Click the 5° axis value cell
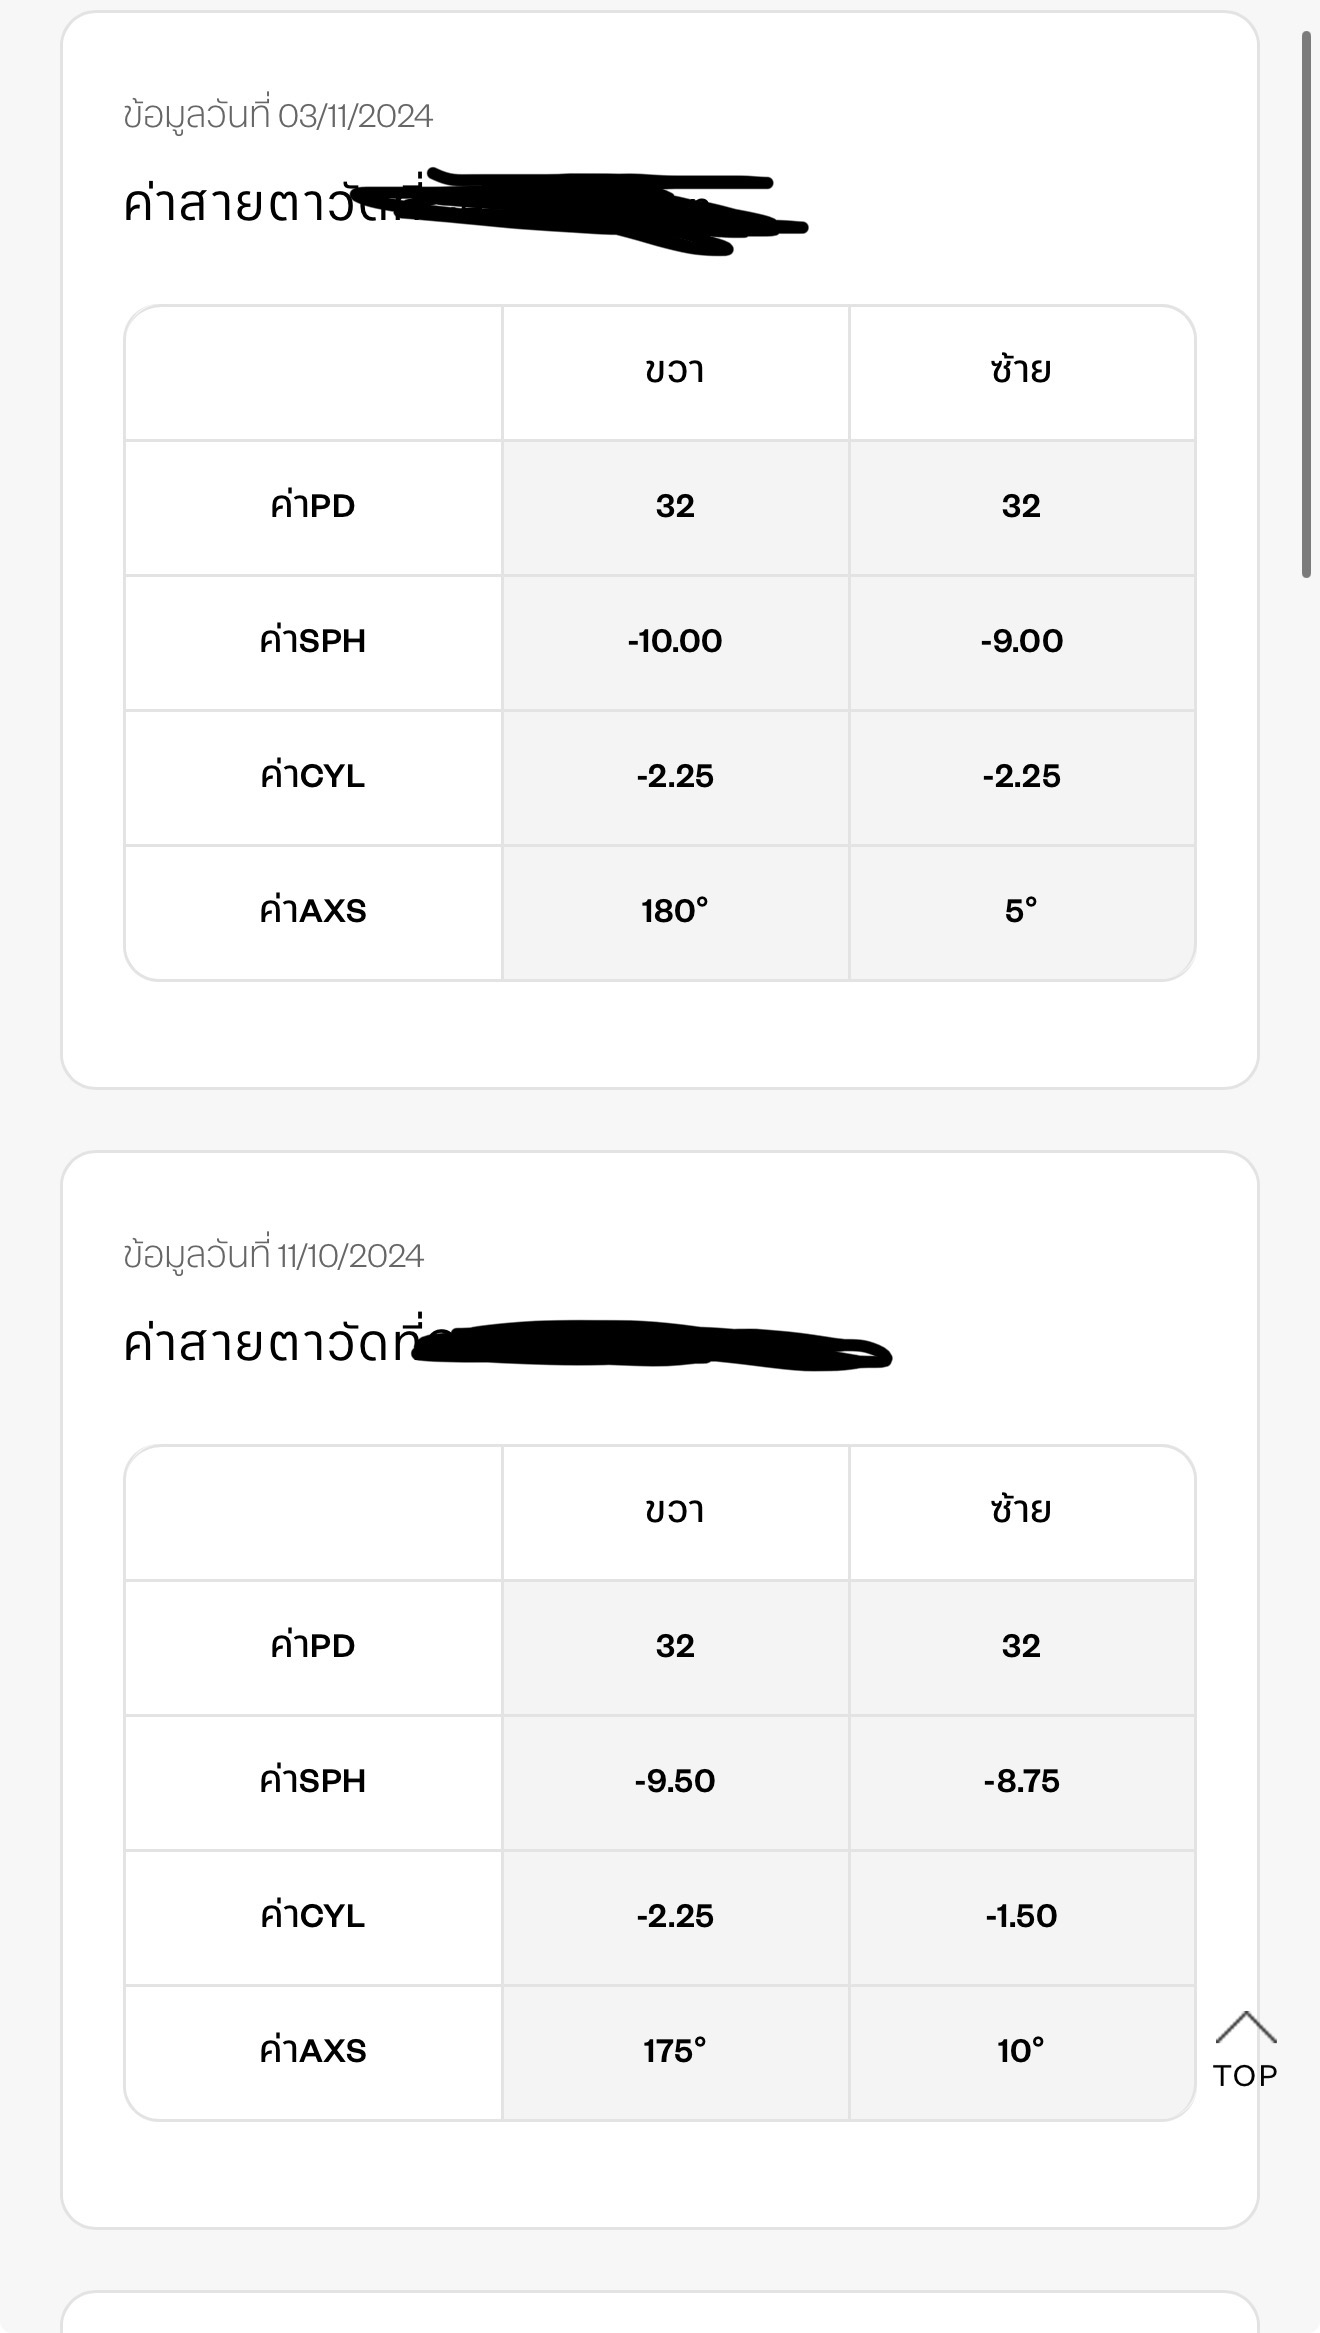 (1021, 911)
